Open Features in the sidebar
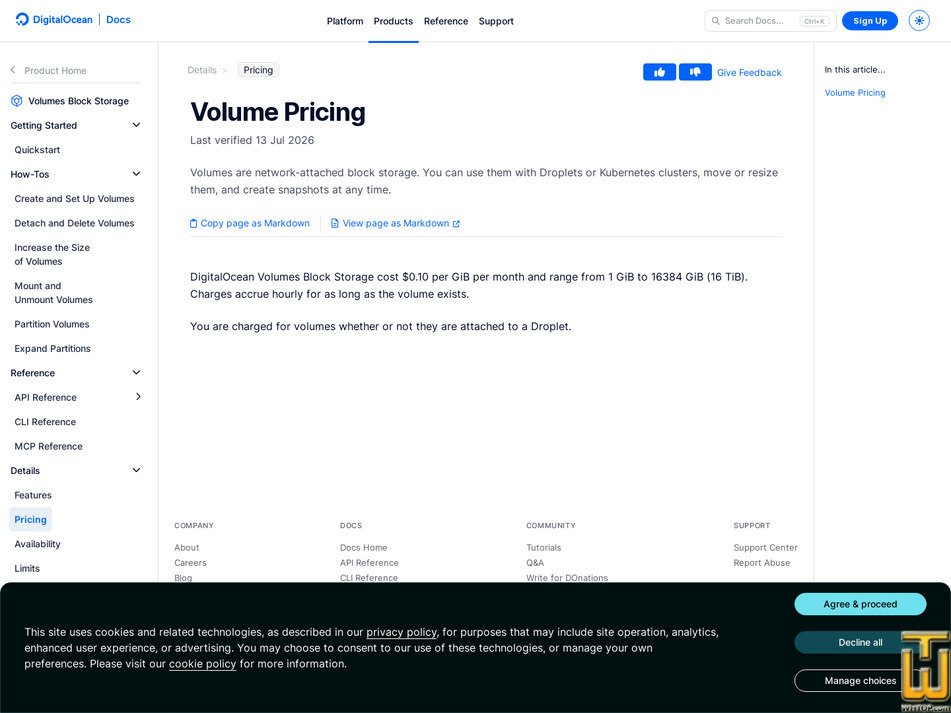951x713 pixels. point(33,495)
